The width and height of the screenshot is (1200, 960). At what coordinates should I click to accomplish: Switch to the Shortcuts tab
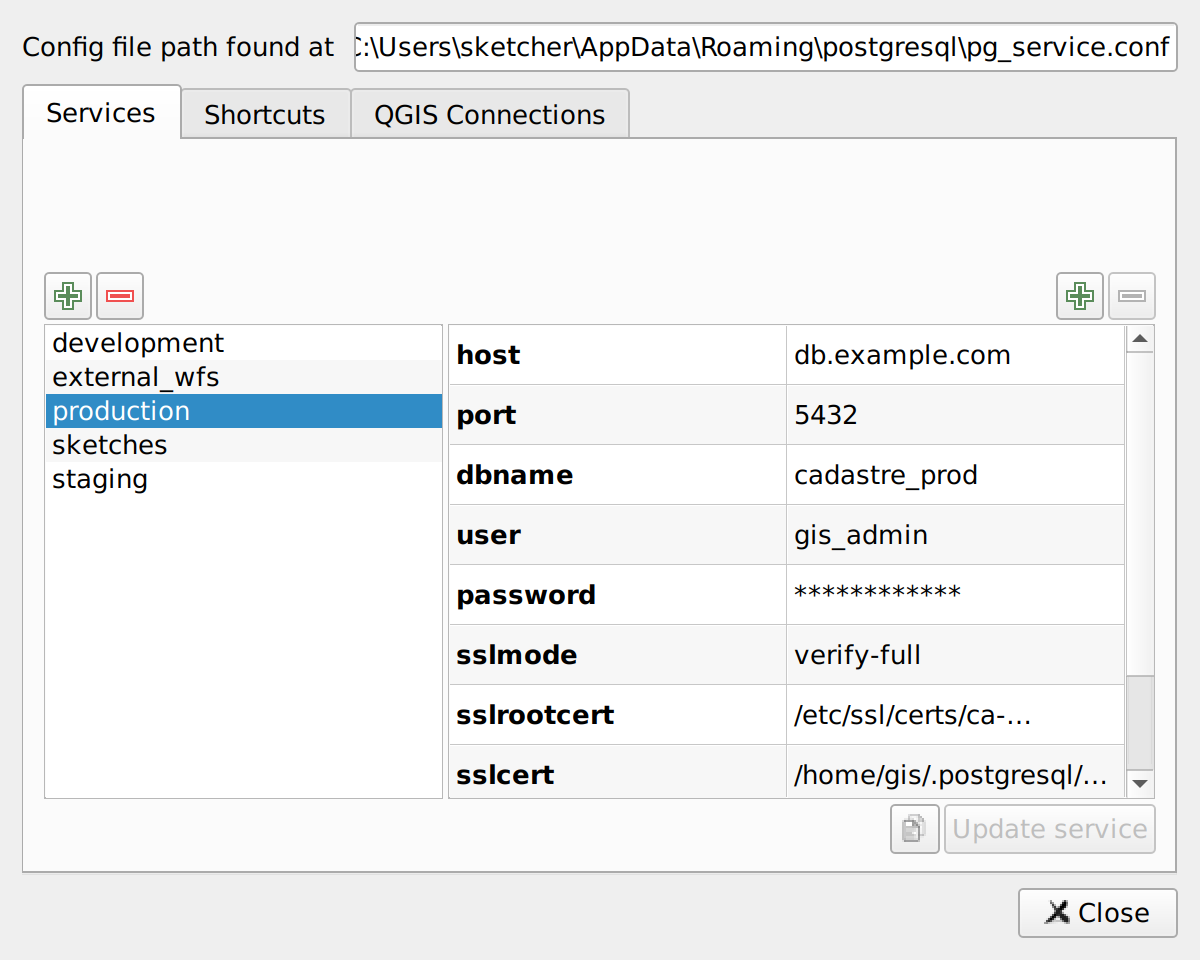265,113
